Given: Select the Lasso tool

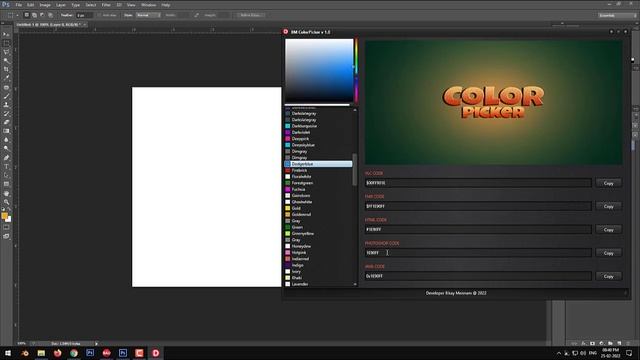Looking at the screenshot, I should (x=6, y=52).
